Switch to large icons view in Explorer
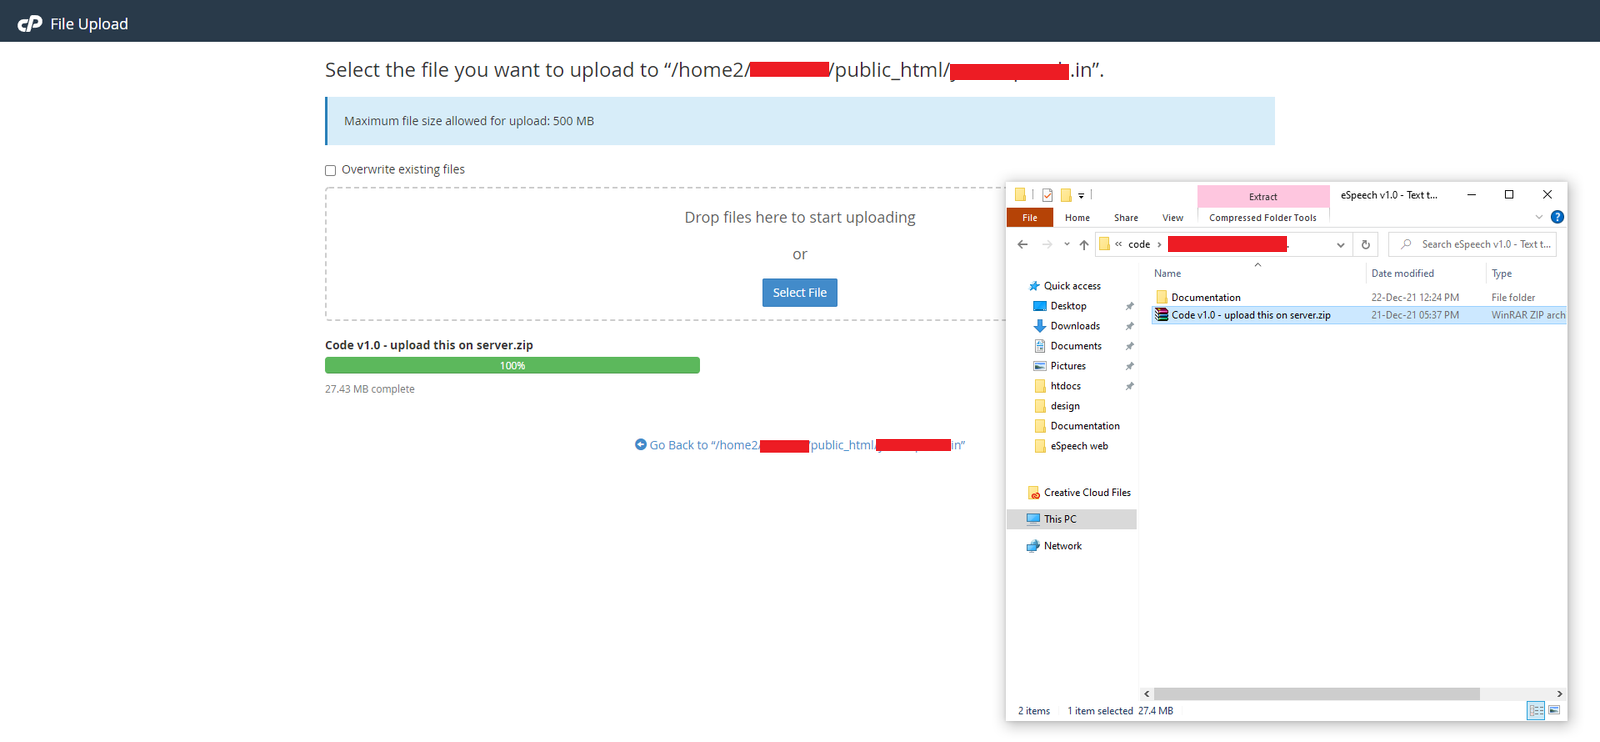This screenshot has width=1600, height=742. click(1554, 711)
